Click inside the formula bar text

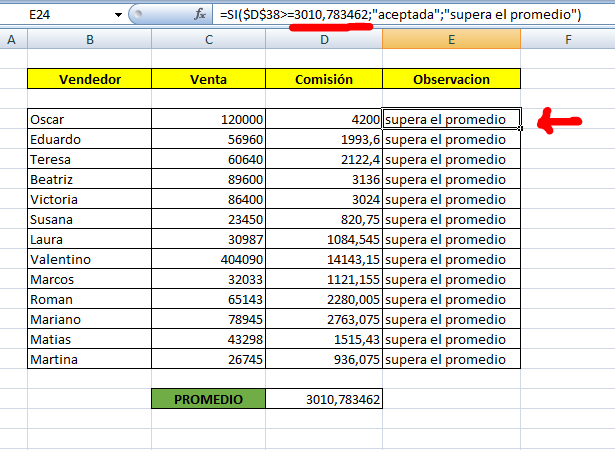pyautogui.click(x=400, y=15)
